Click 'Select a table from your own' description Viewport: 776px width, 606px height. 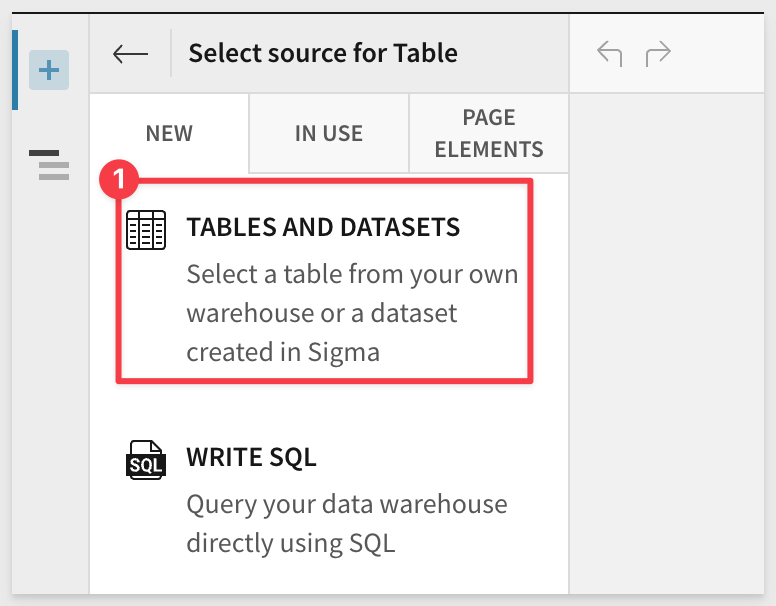[x=352, y=274]
